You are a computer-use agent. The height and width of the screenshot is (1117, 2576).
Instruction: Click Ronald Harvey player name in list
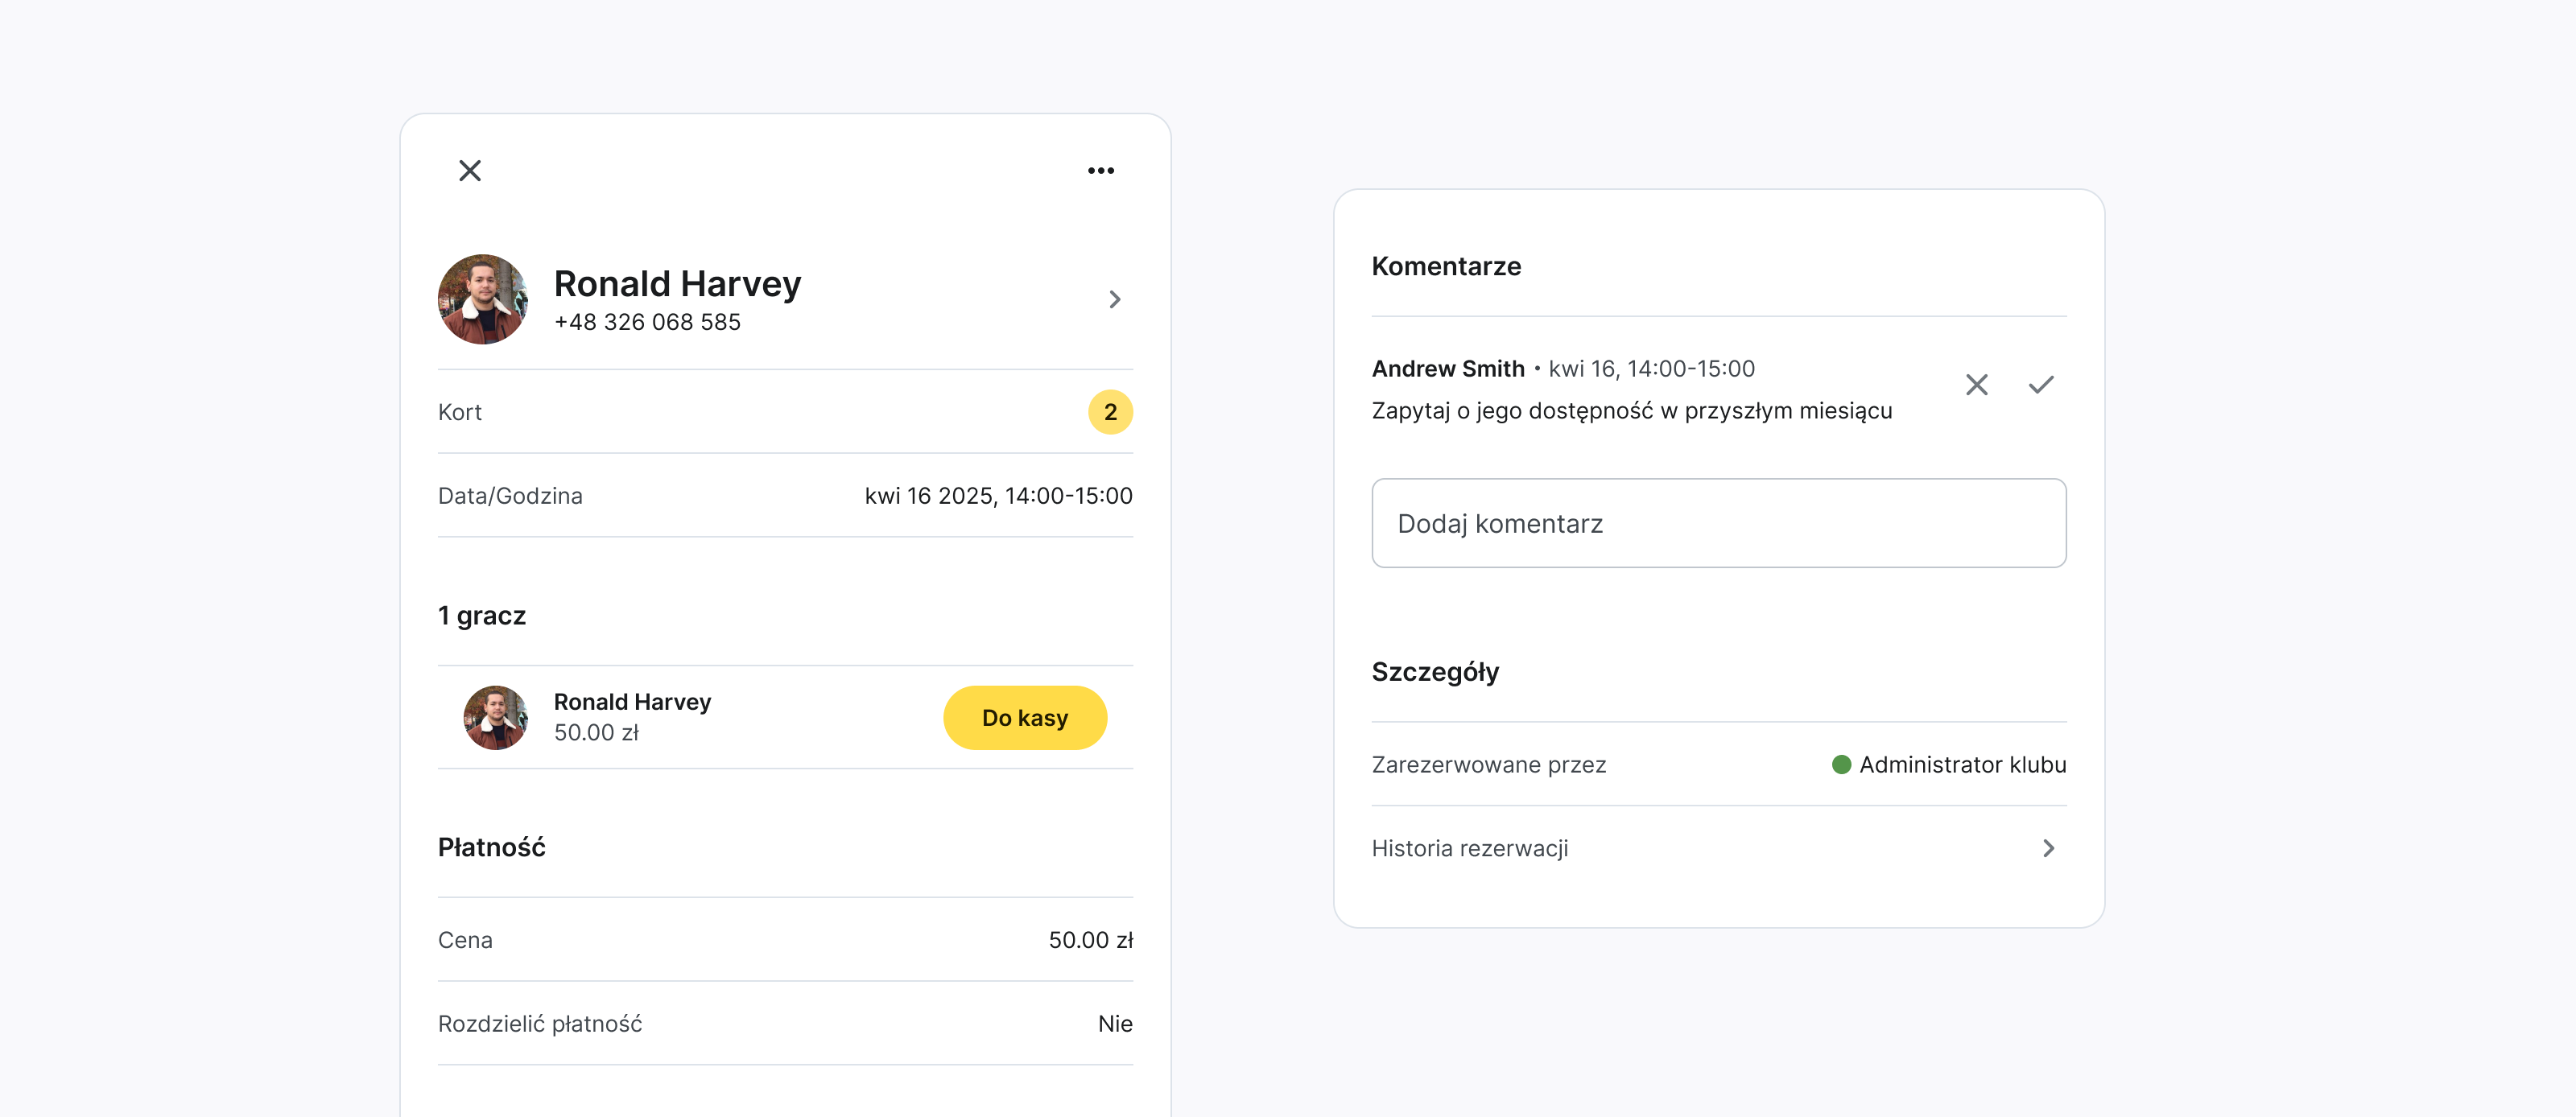632,702
